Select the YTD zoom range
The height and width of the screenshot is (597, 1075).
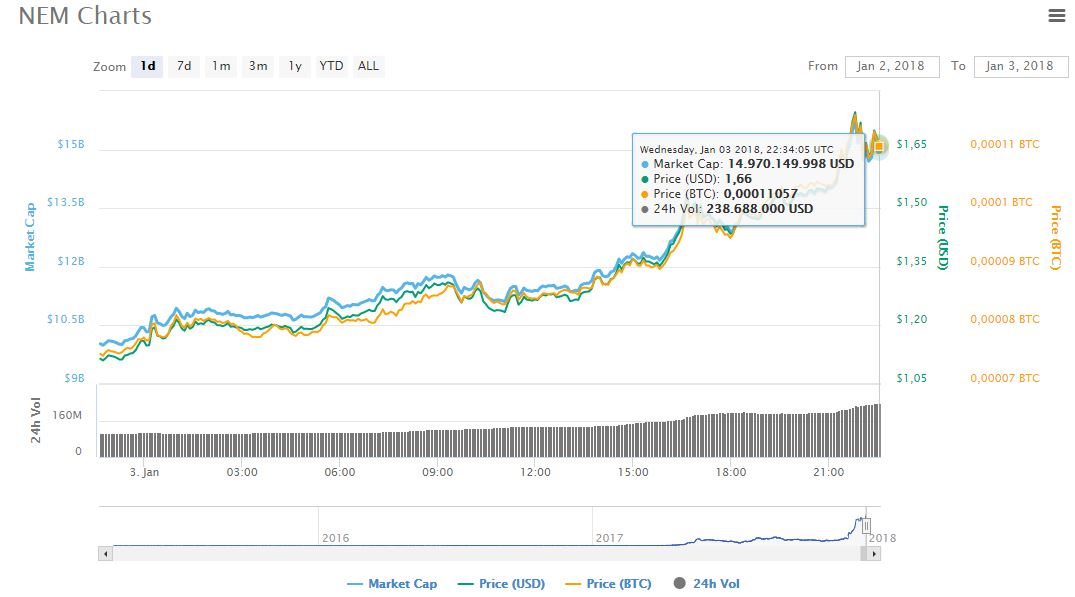pos(331,66)
